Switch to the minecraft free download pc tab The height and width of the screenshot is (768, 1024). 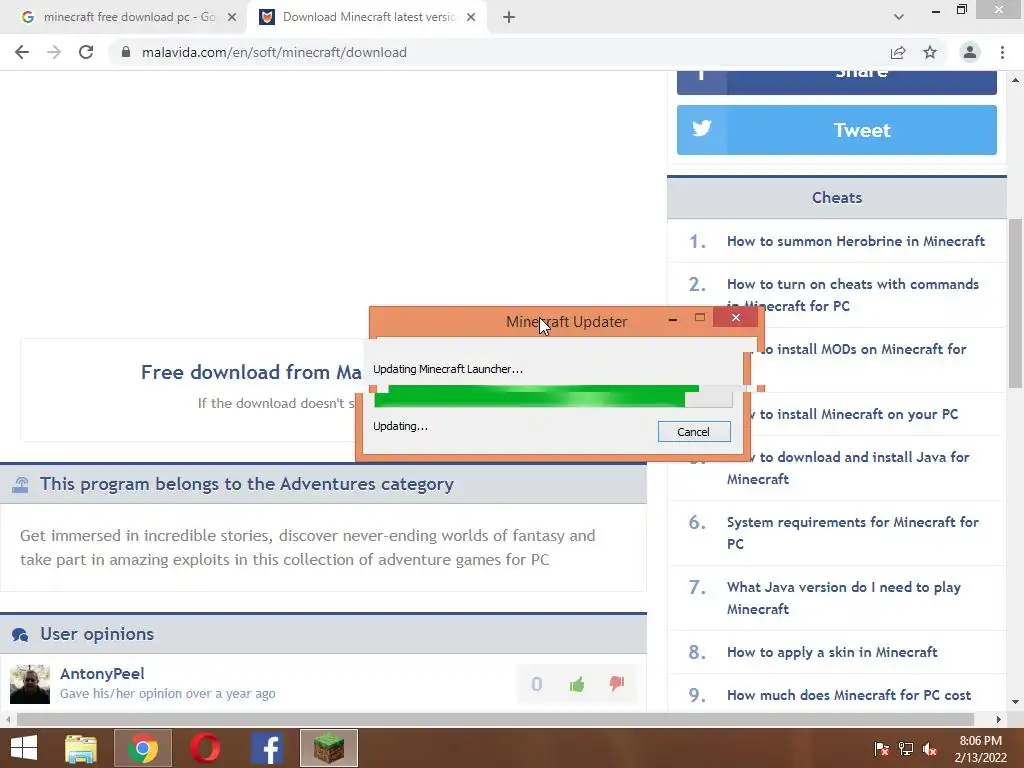click(124, 18)
